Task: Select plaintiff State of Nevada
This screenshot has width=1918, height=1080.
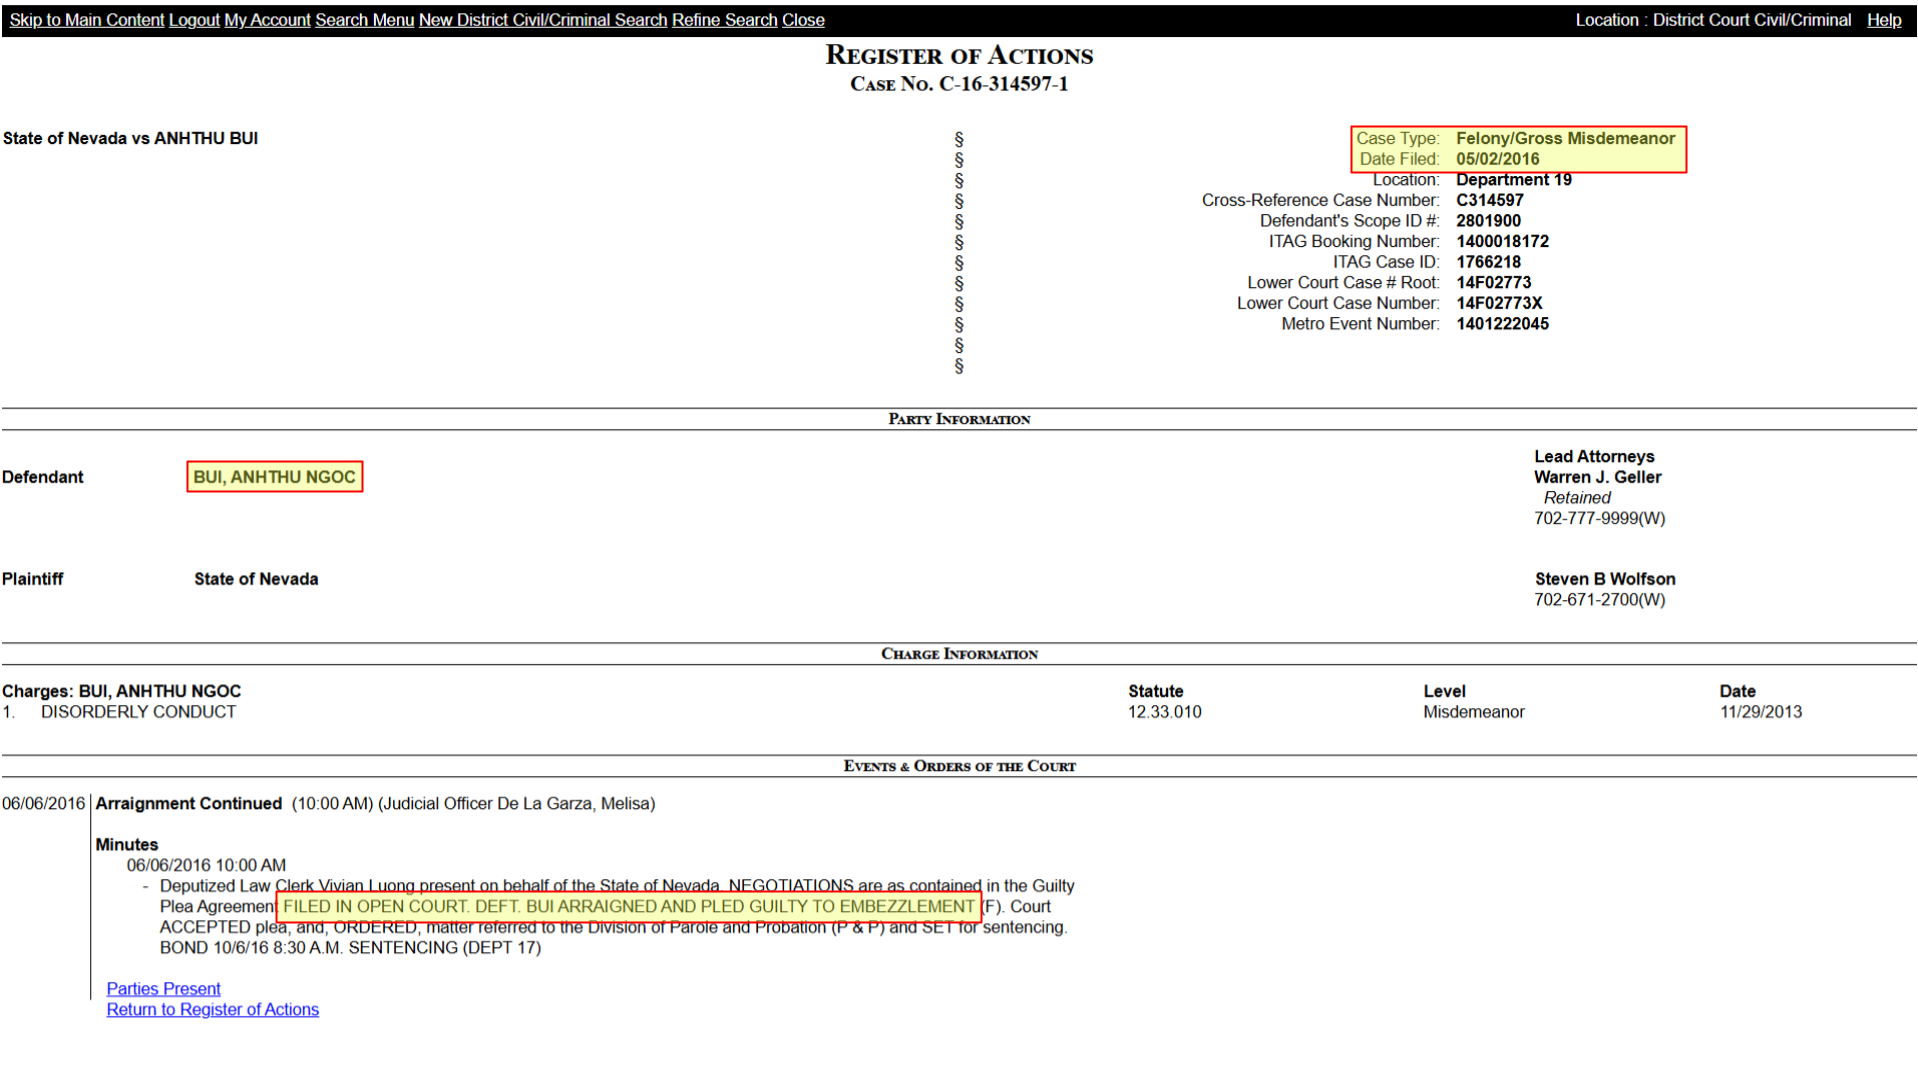Action: tap(256, 578)
